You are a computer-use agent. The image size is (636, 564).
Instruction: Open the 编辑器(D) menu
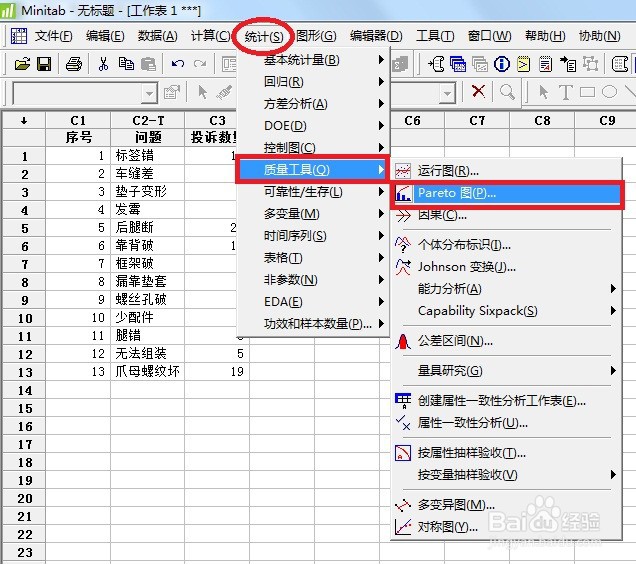pos(376,36)
